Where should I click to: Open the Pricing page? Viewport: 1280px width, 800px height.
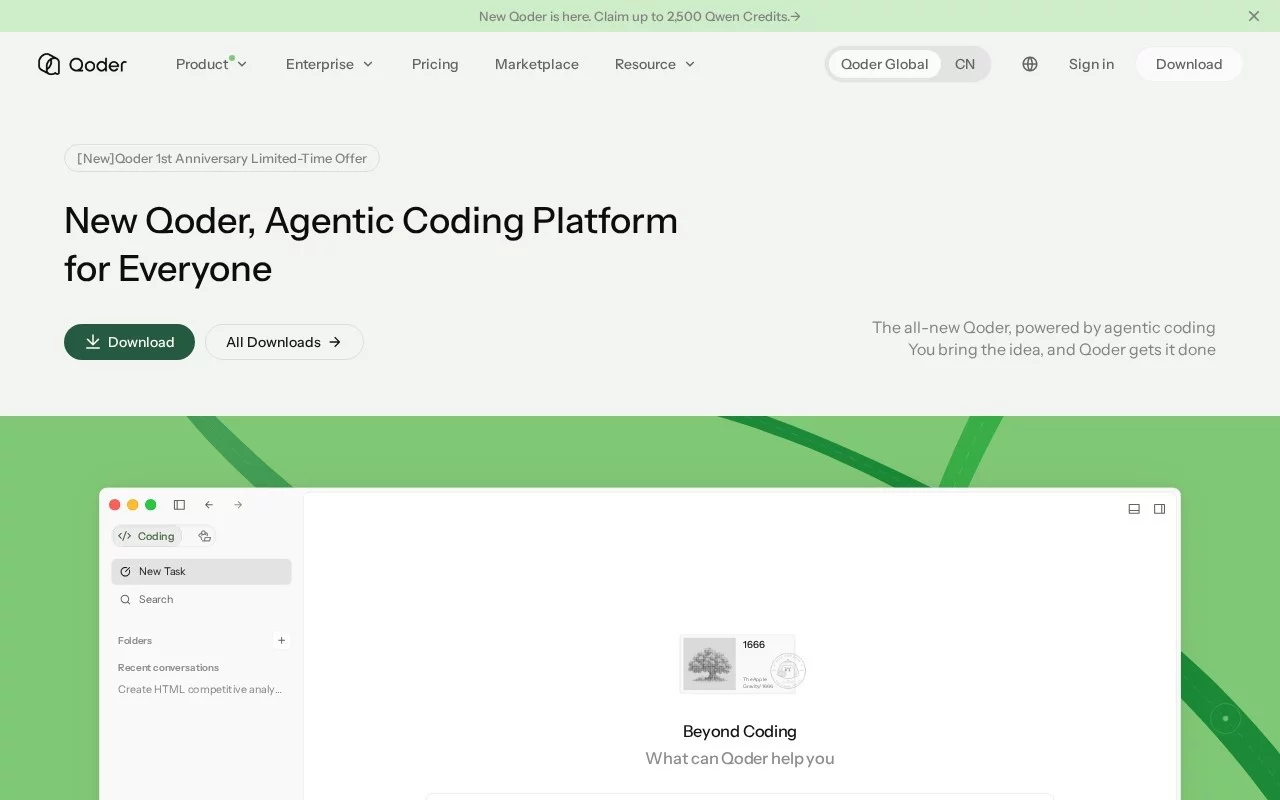pos(435,64)
